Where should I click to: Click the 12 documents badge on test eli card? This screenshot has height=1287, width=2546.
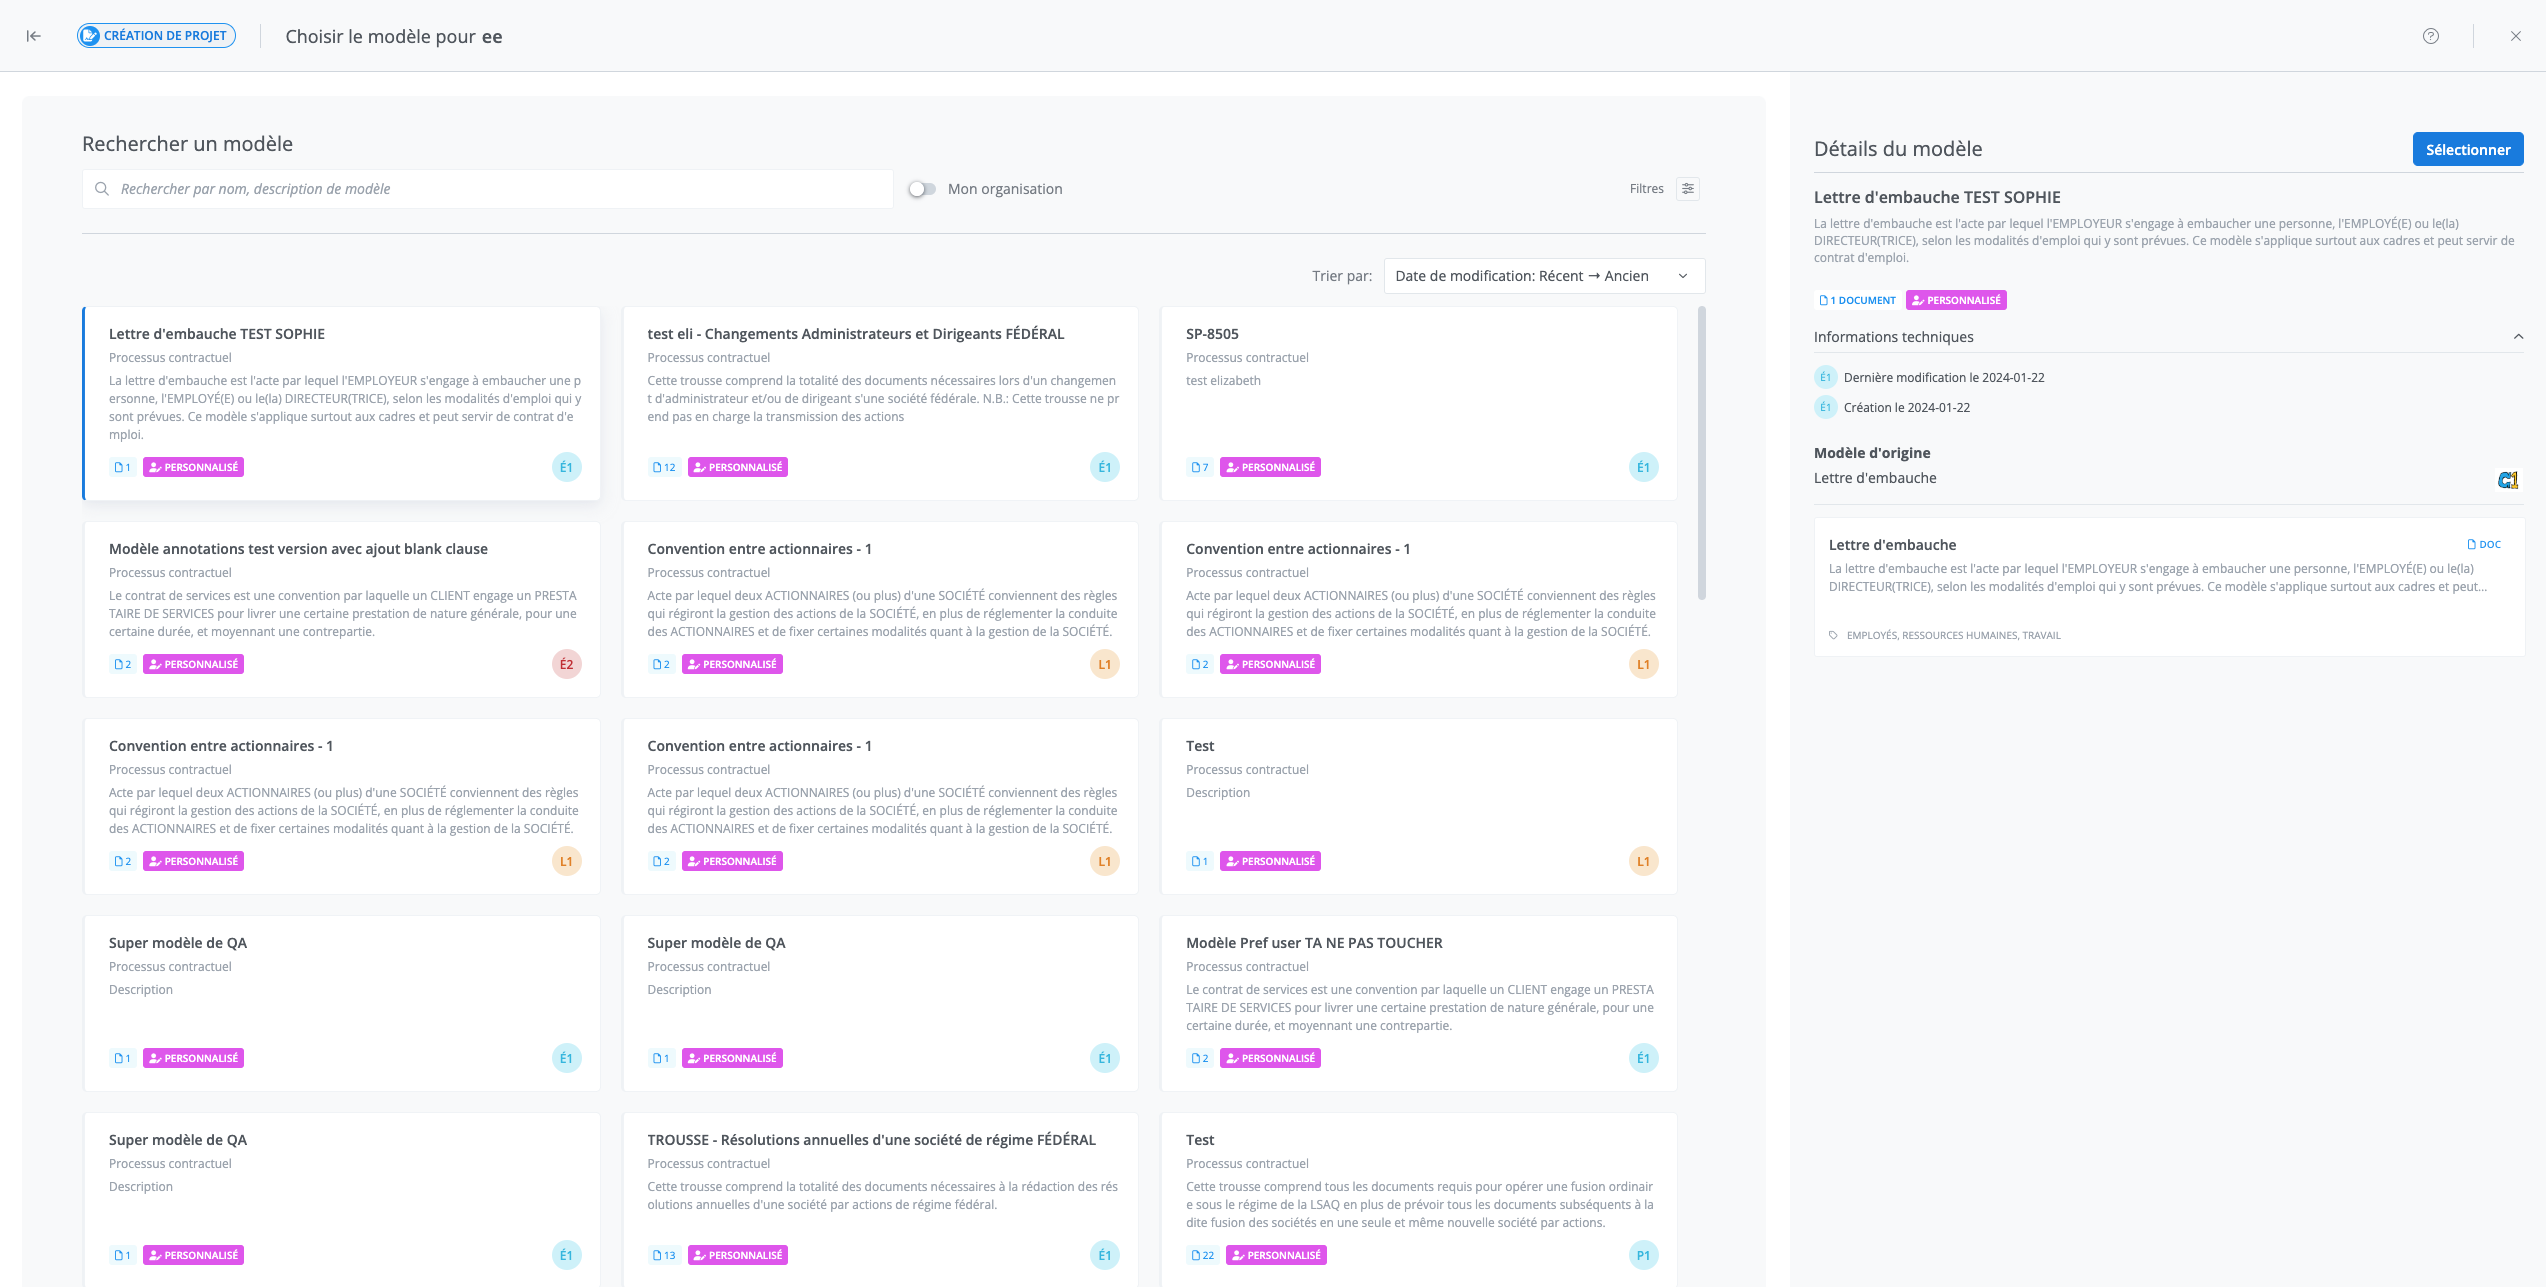coord(664,467)
